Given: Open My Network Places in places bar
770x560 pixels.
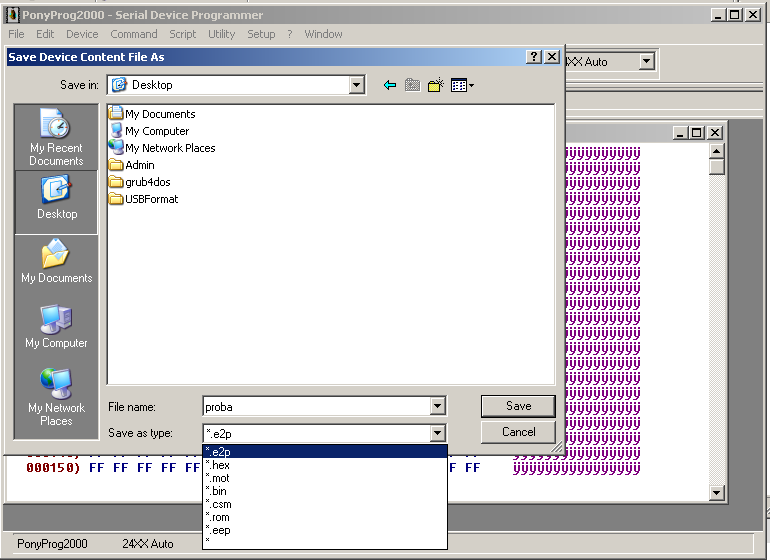Looking at the screenshot, I should 56,397.
